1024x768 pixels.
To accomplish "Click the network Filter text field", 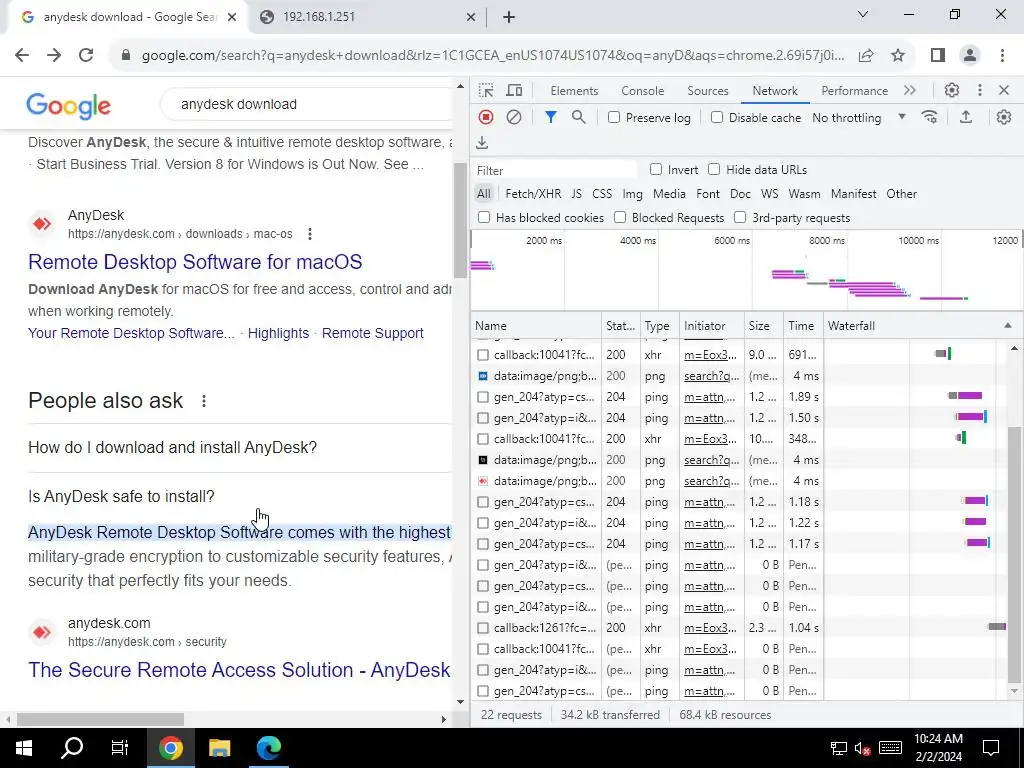I will point(555,170).
